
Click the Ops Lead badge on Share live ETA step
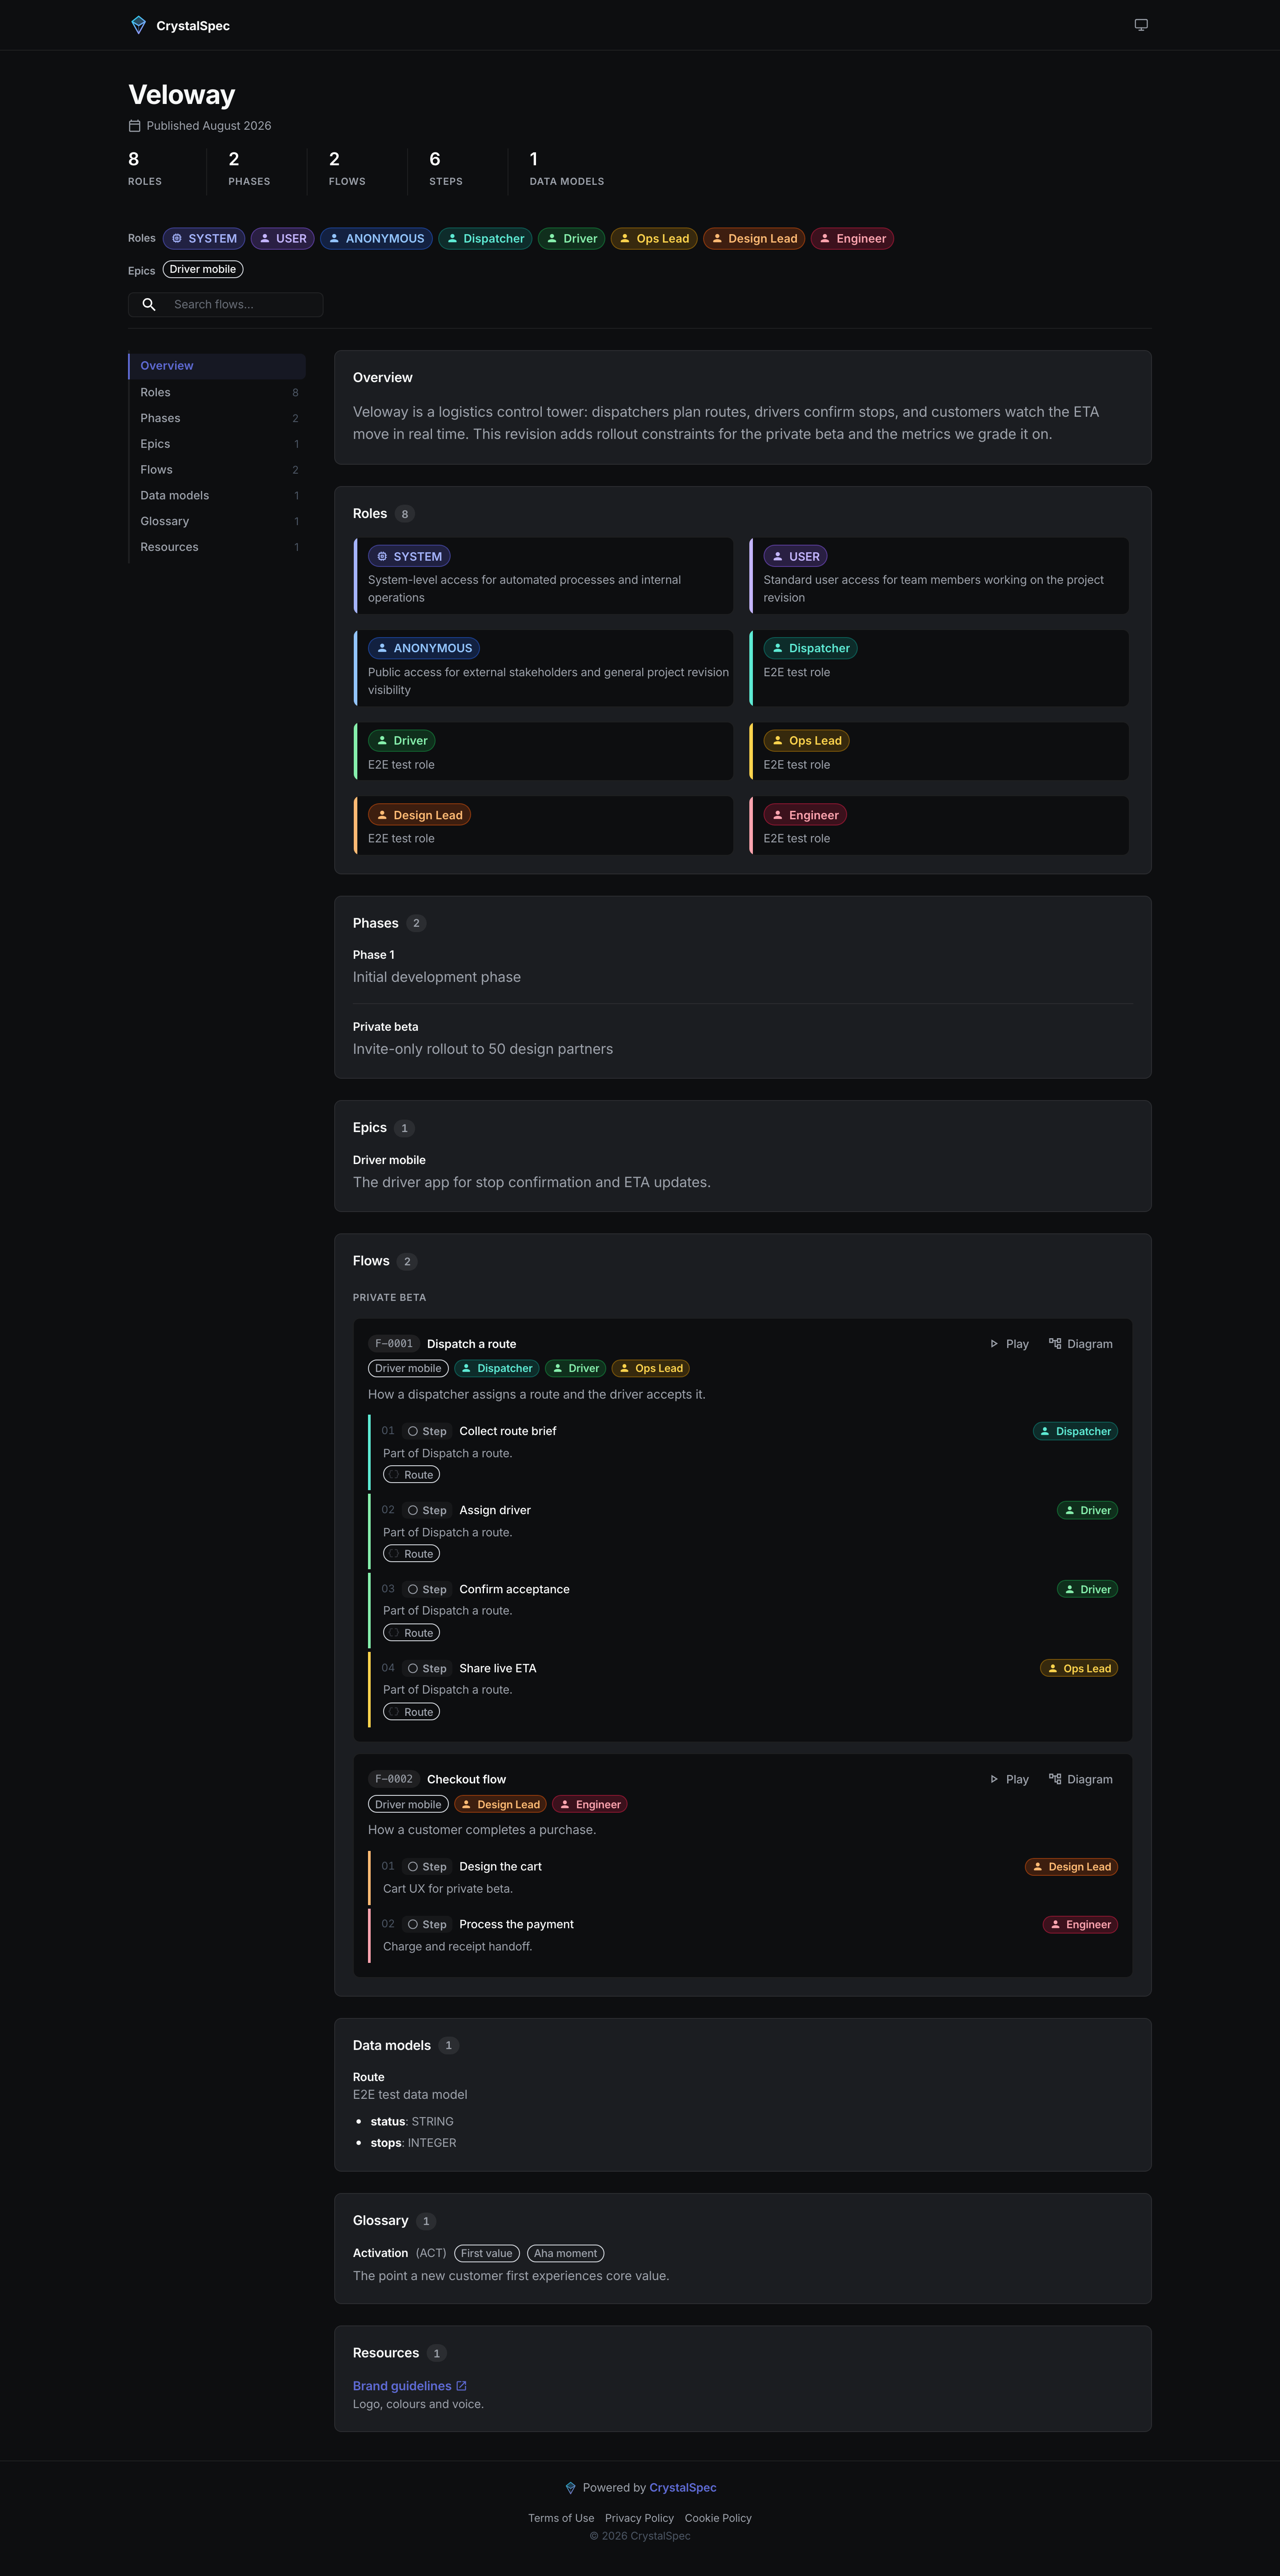pyautogui.click(x=1079, y=1668)
